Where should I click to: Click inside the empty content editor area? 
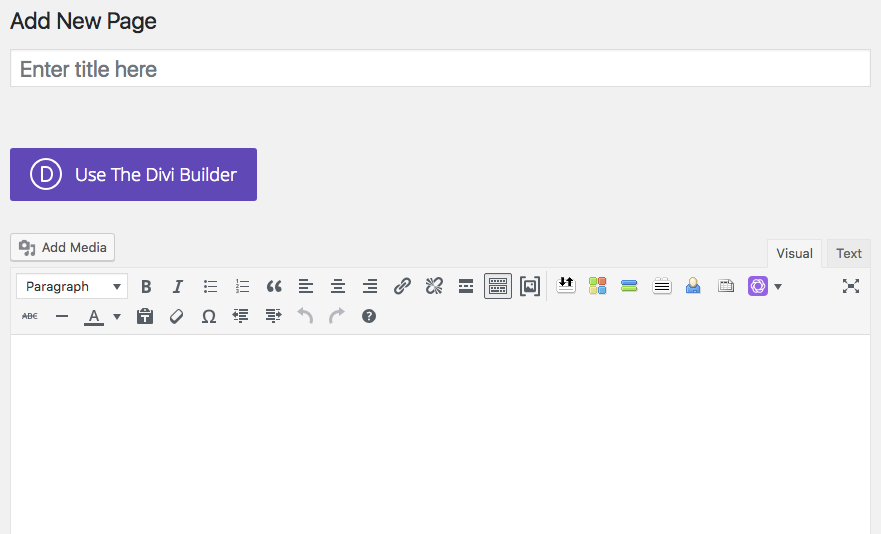(440, 434)
